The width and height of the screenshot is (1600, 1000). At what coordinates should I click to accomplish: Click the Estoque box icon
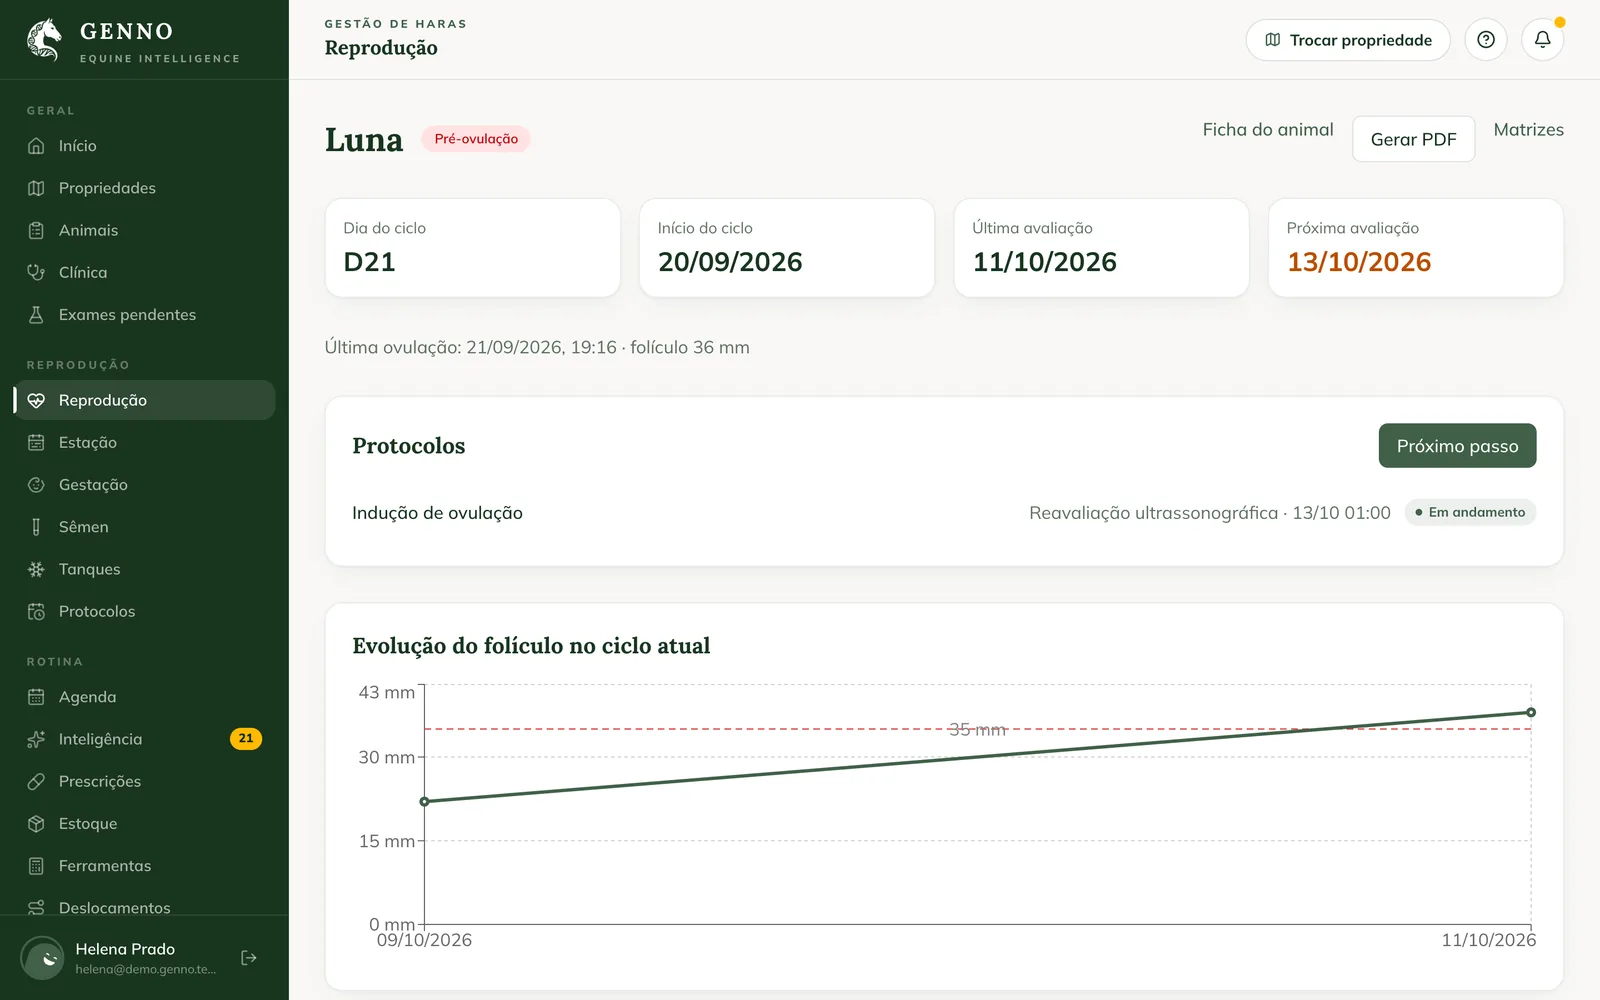36,824
